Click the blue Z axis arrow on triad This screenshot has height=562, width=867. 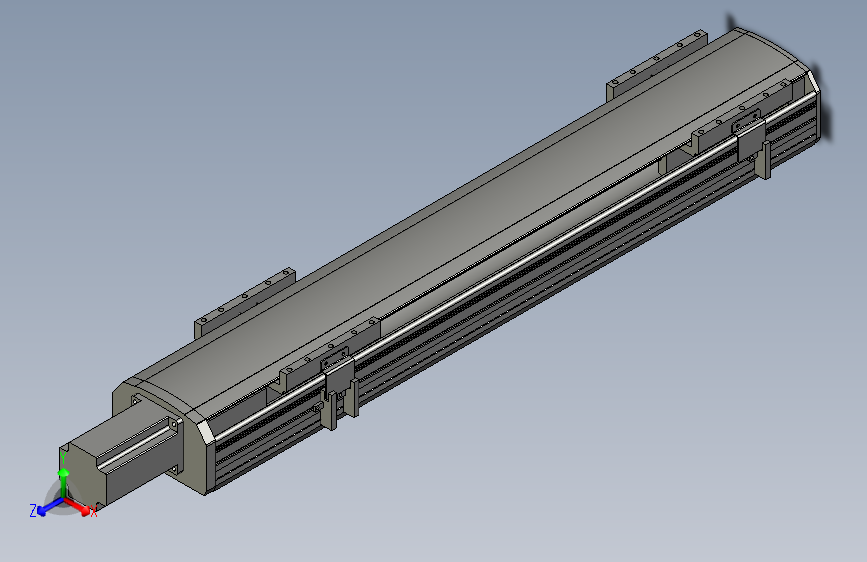click(x=49, y=507)
